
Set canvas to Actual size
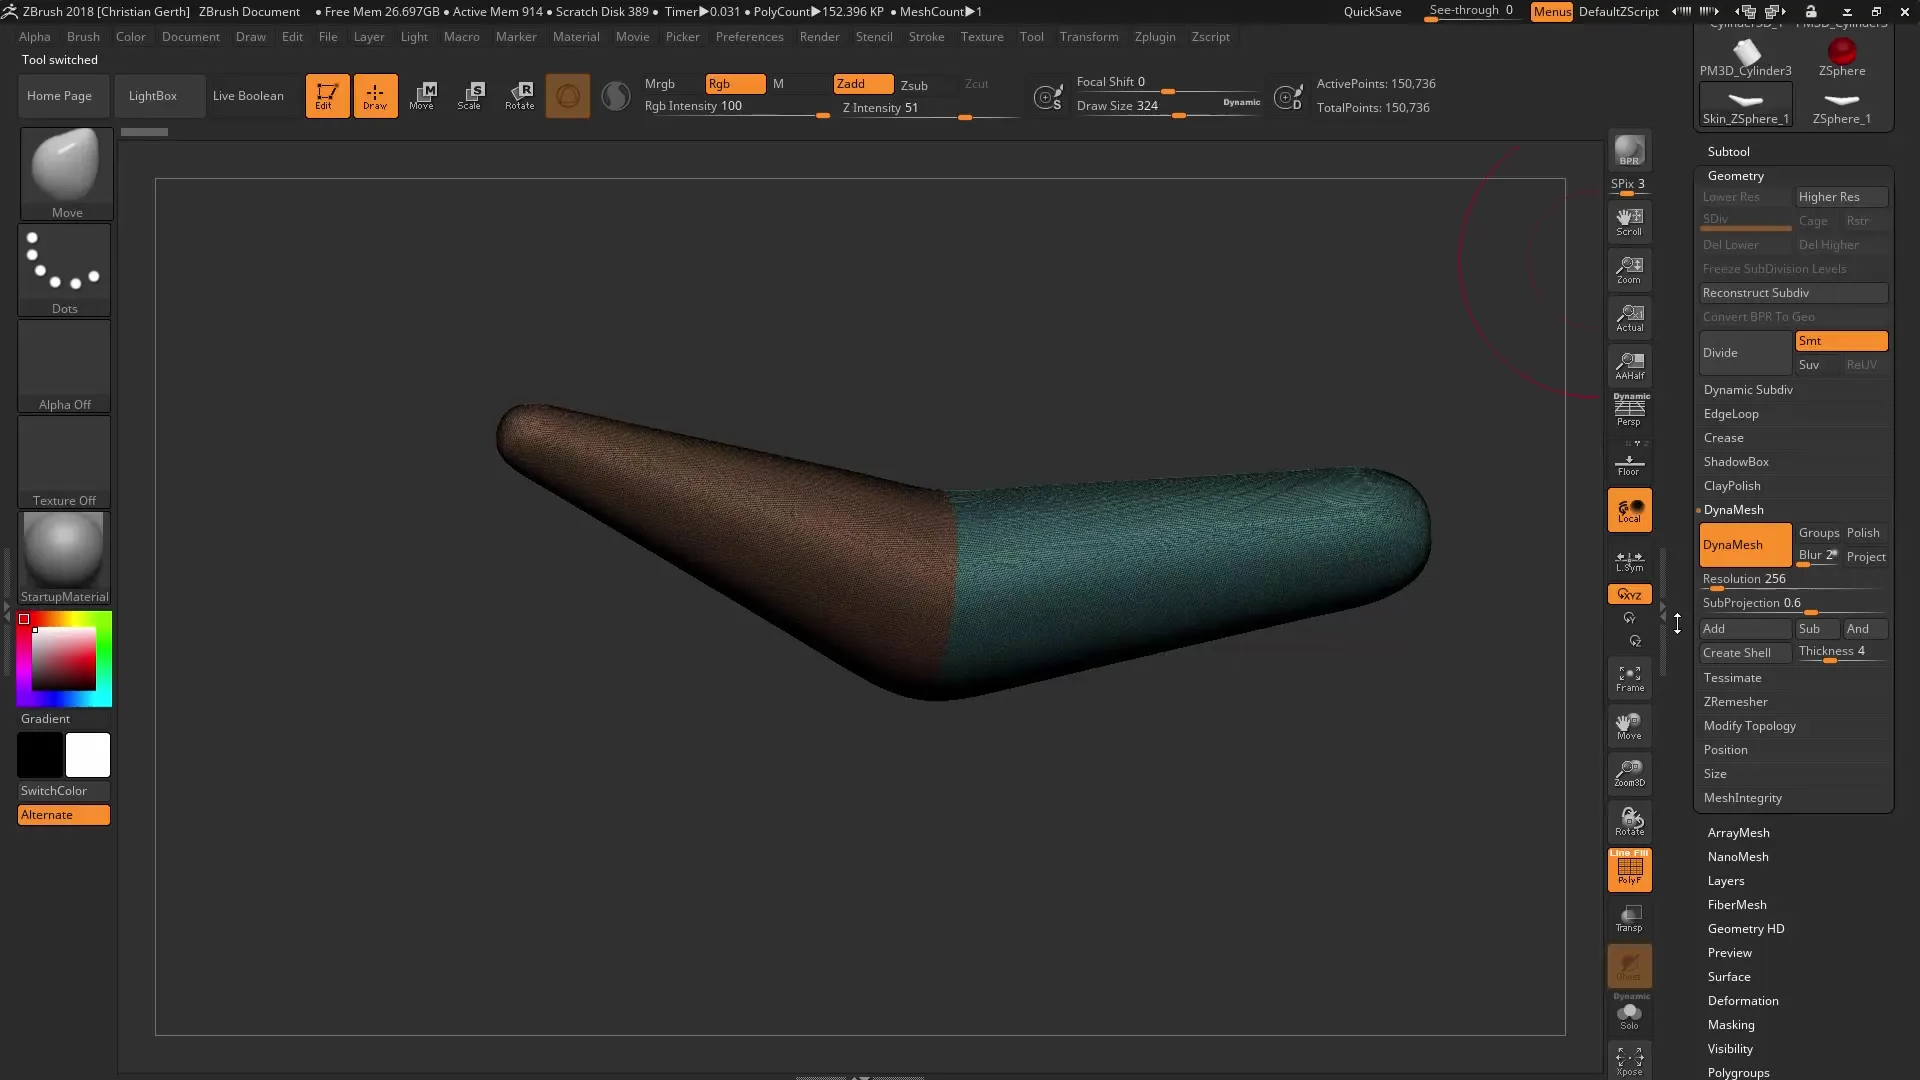tap(1629, 317)
